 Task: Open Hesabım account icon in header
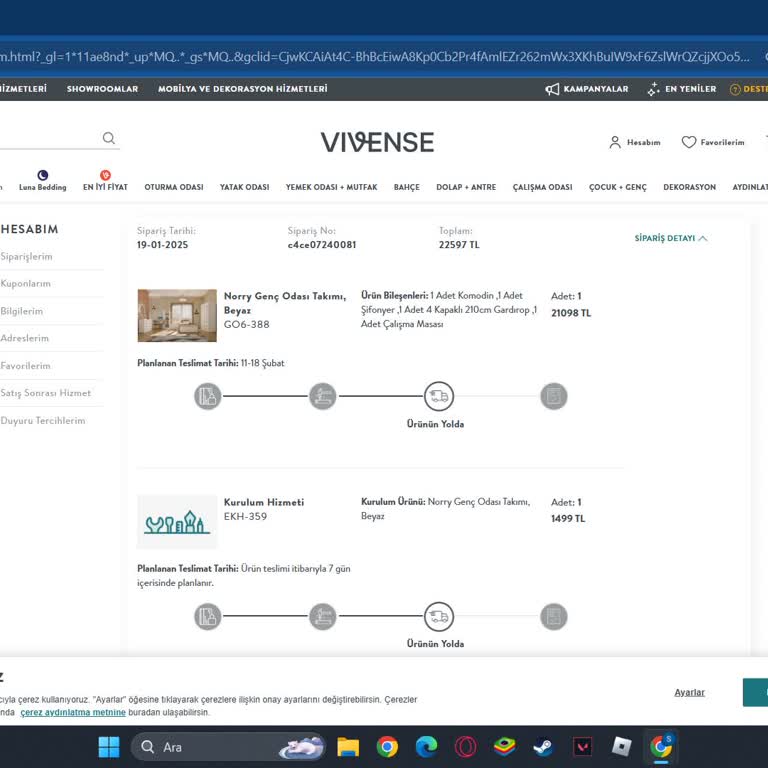tap(615, 142)
